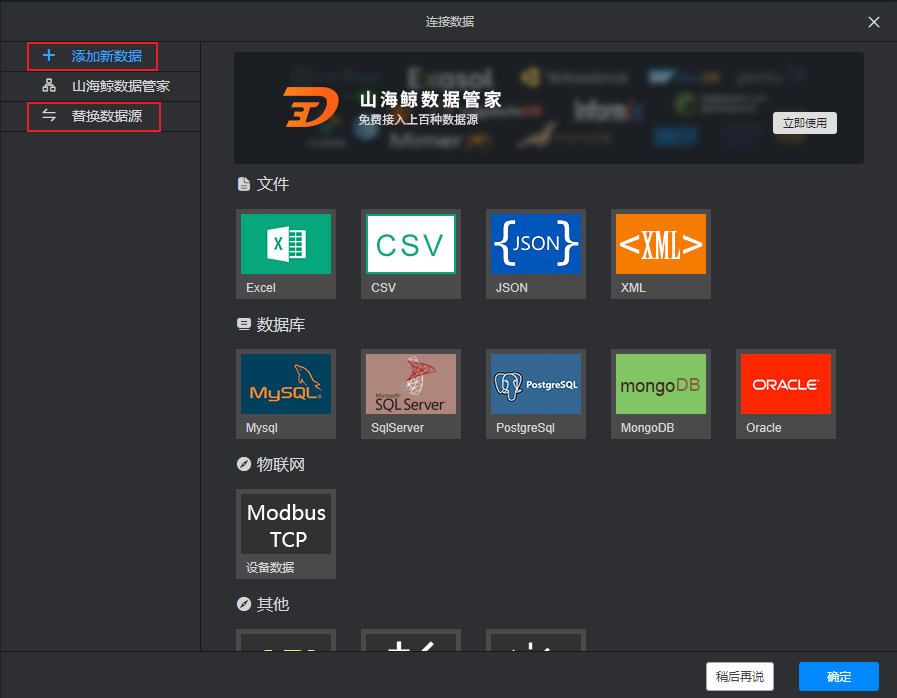This screenshot has width=897, height=698.
Task: Click the 数据库 section heading
Action: 281,325
